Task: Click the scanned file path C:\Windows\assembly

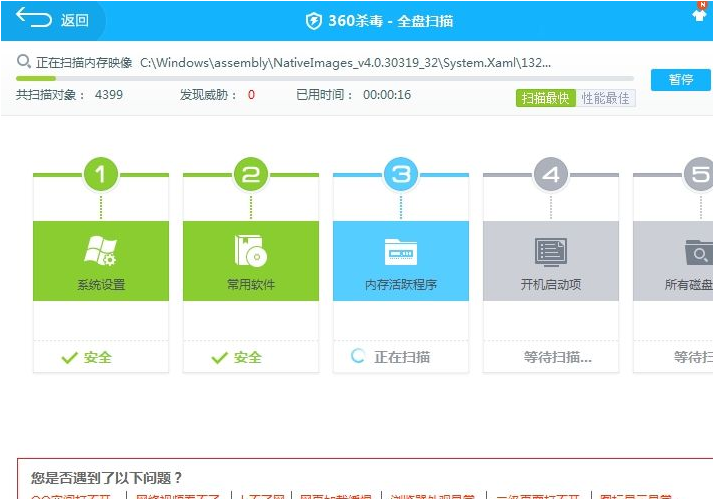Action: click(346, 62)
